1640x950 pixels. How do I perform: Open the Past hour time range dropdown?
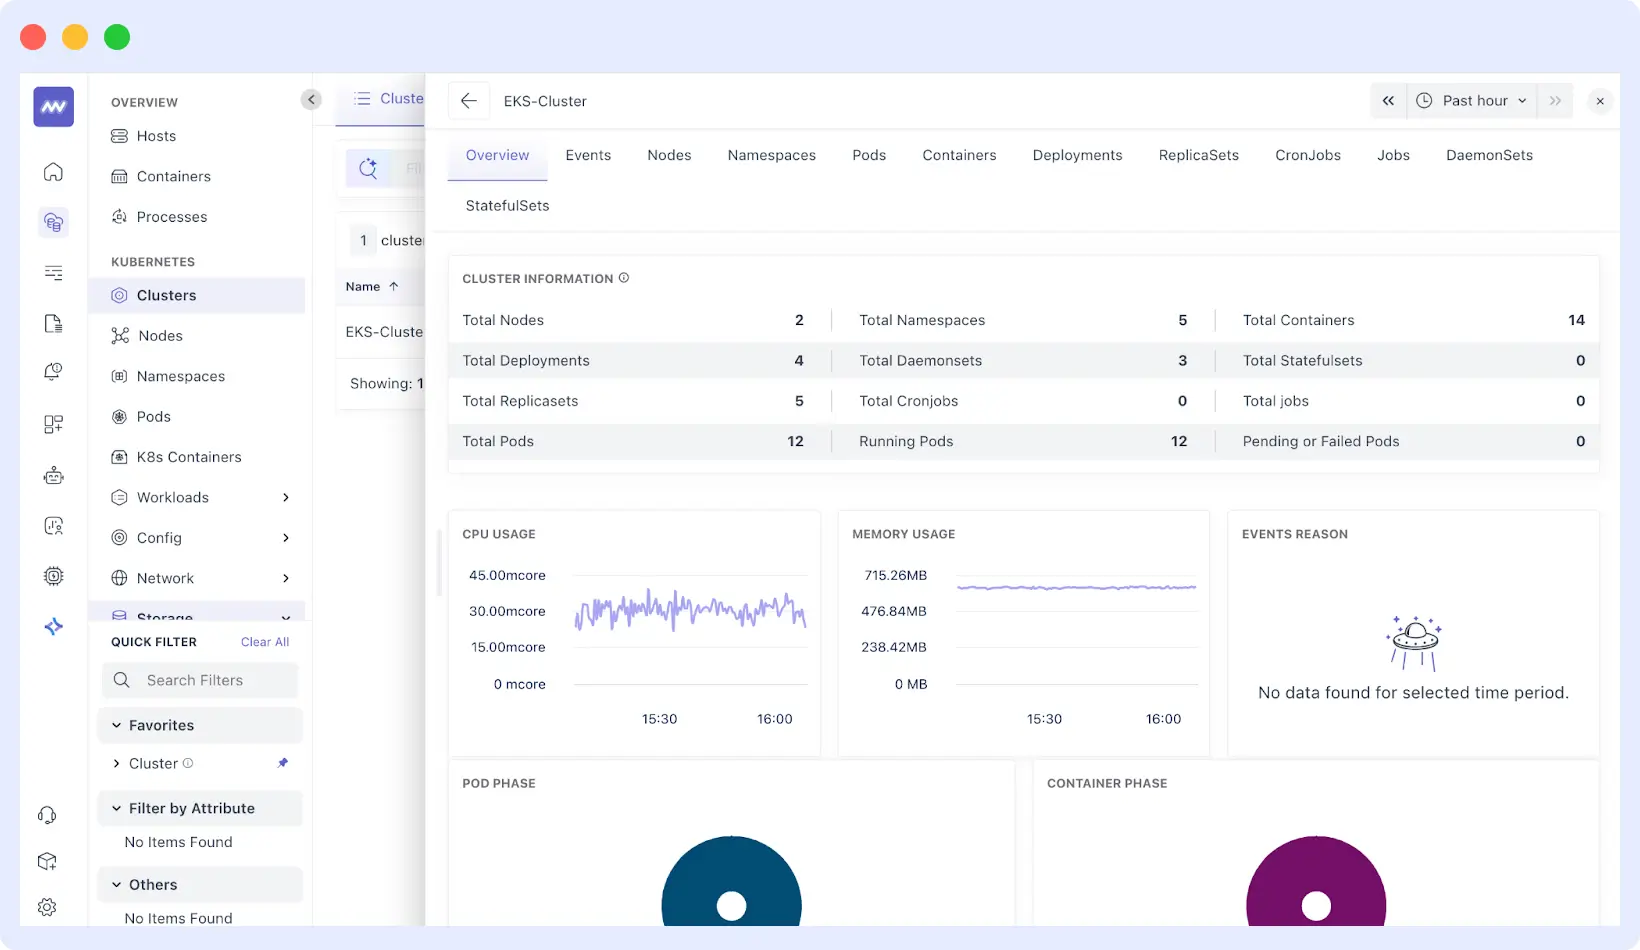[x=1471, y=100]
